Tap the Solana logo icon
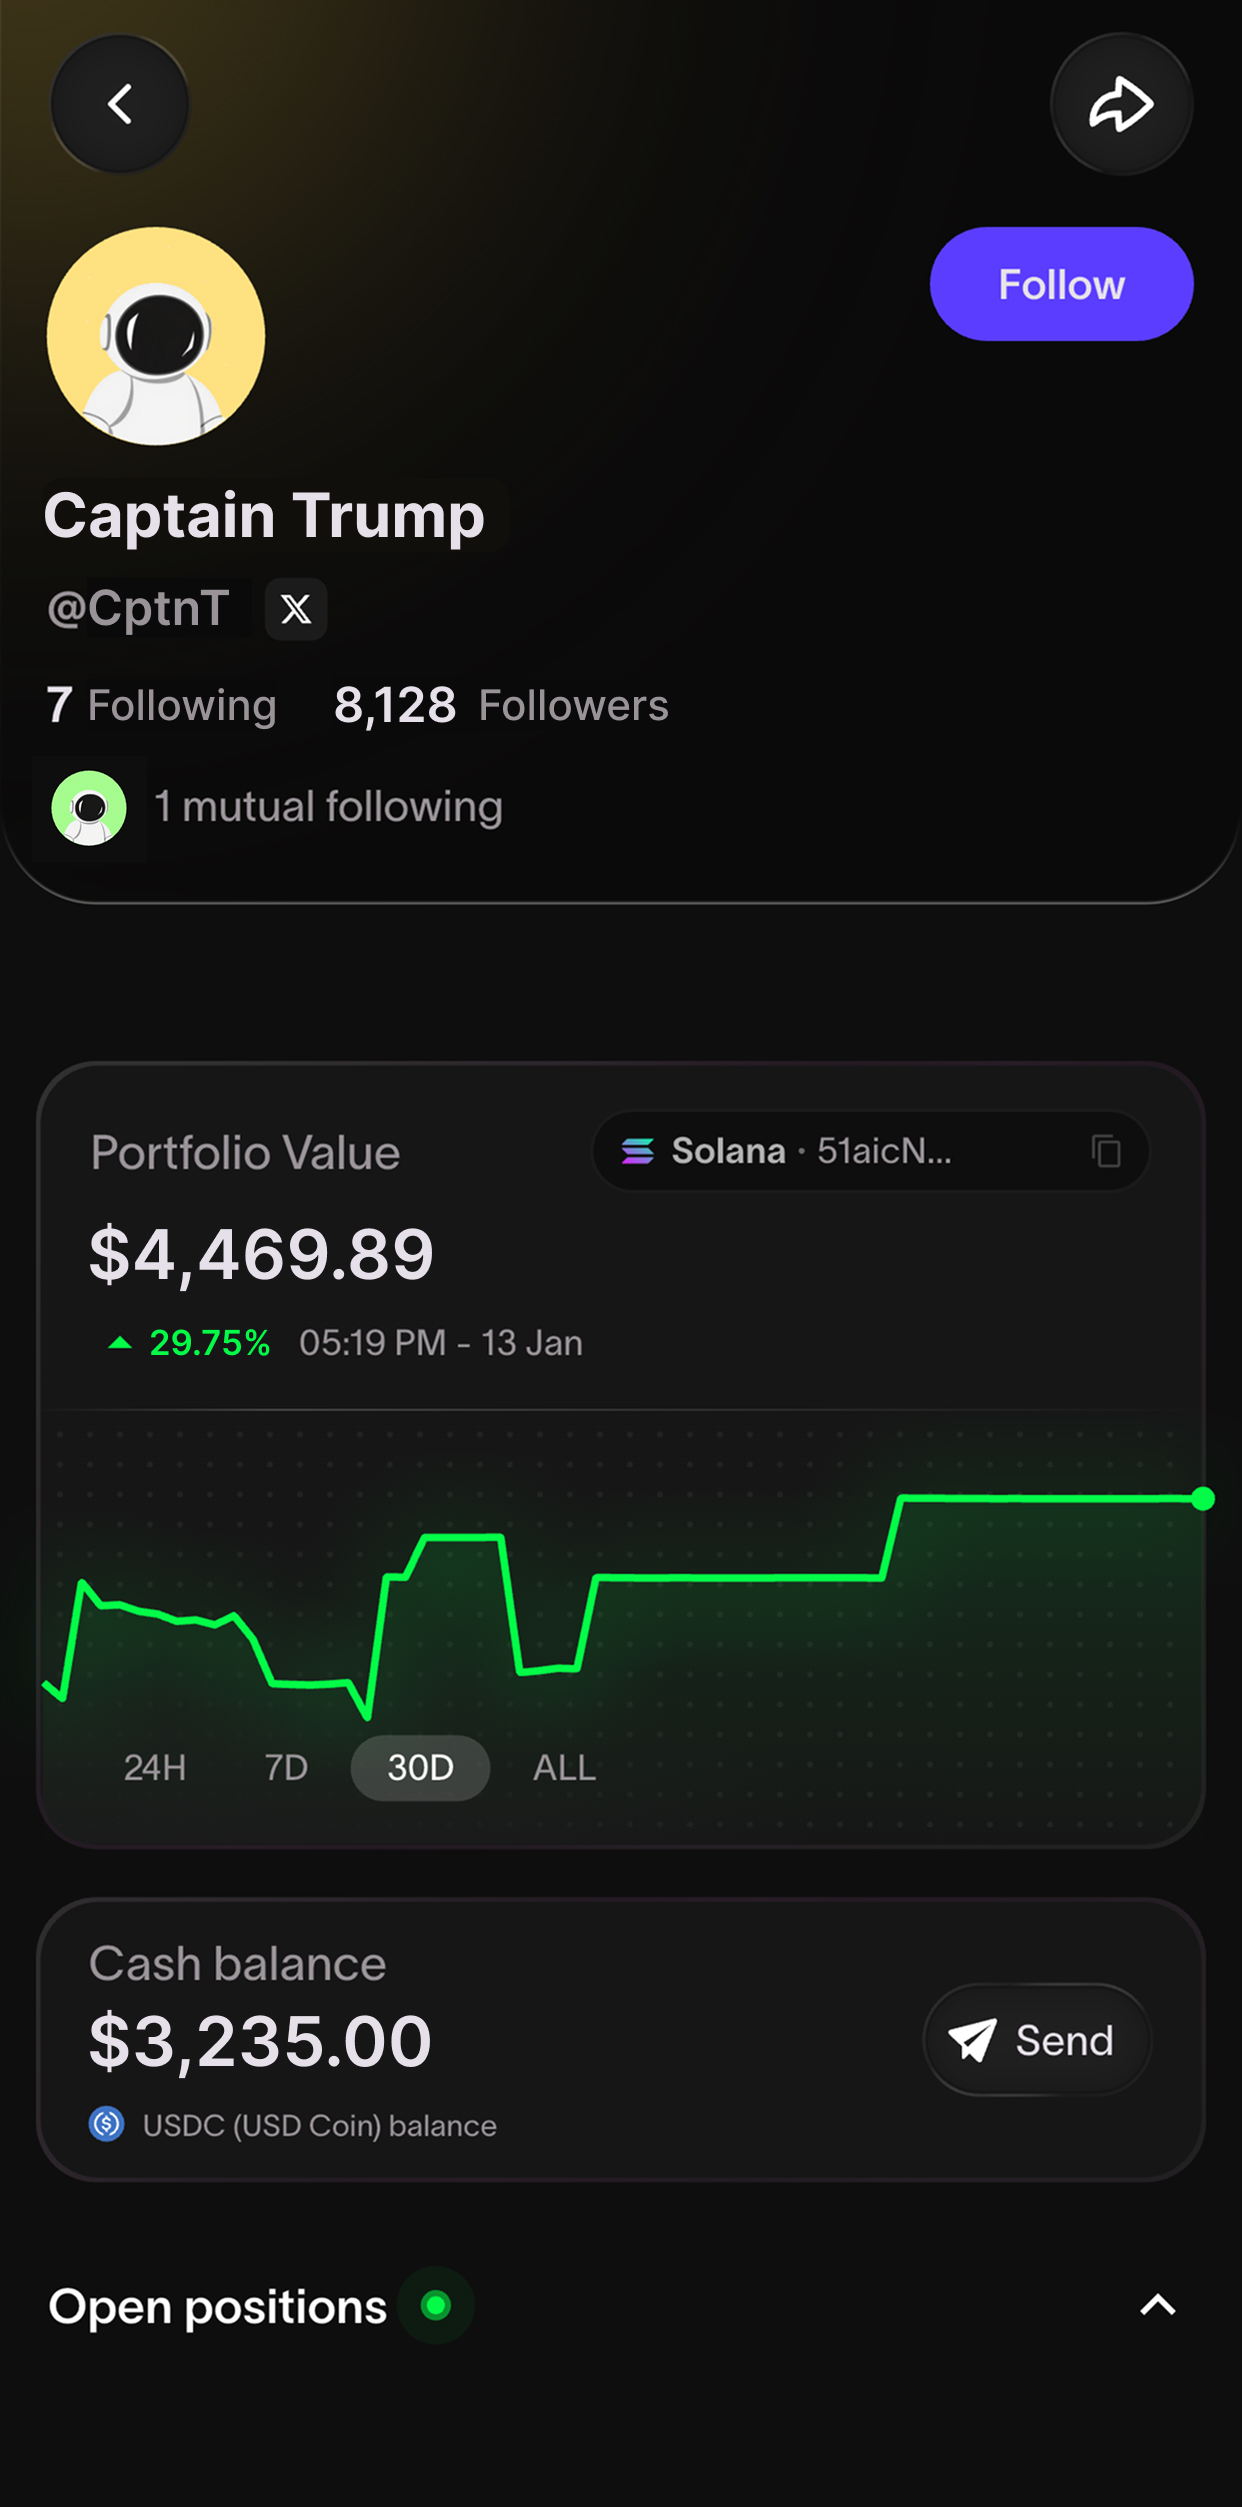The height and width of the screenshot is (2507, 1242). pyautogui.click(x=638, y=1151)
